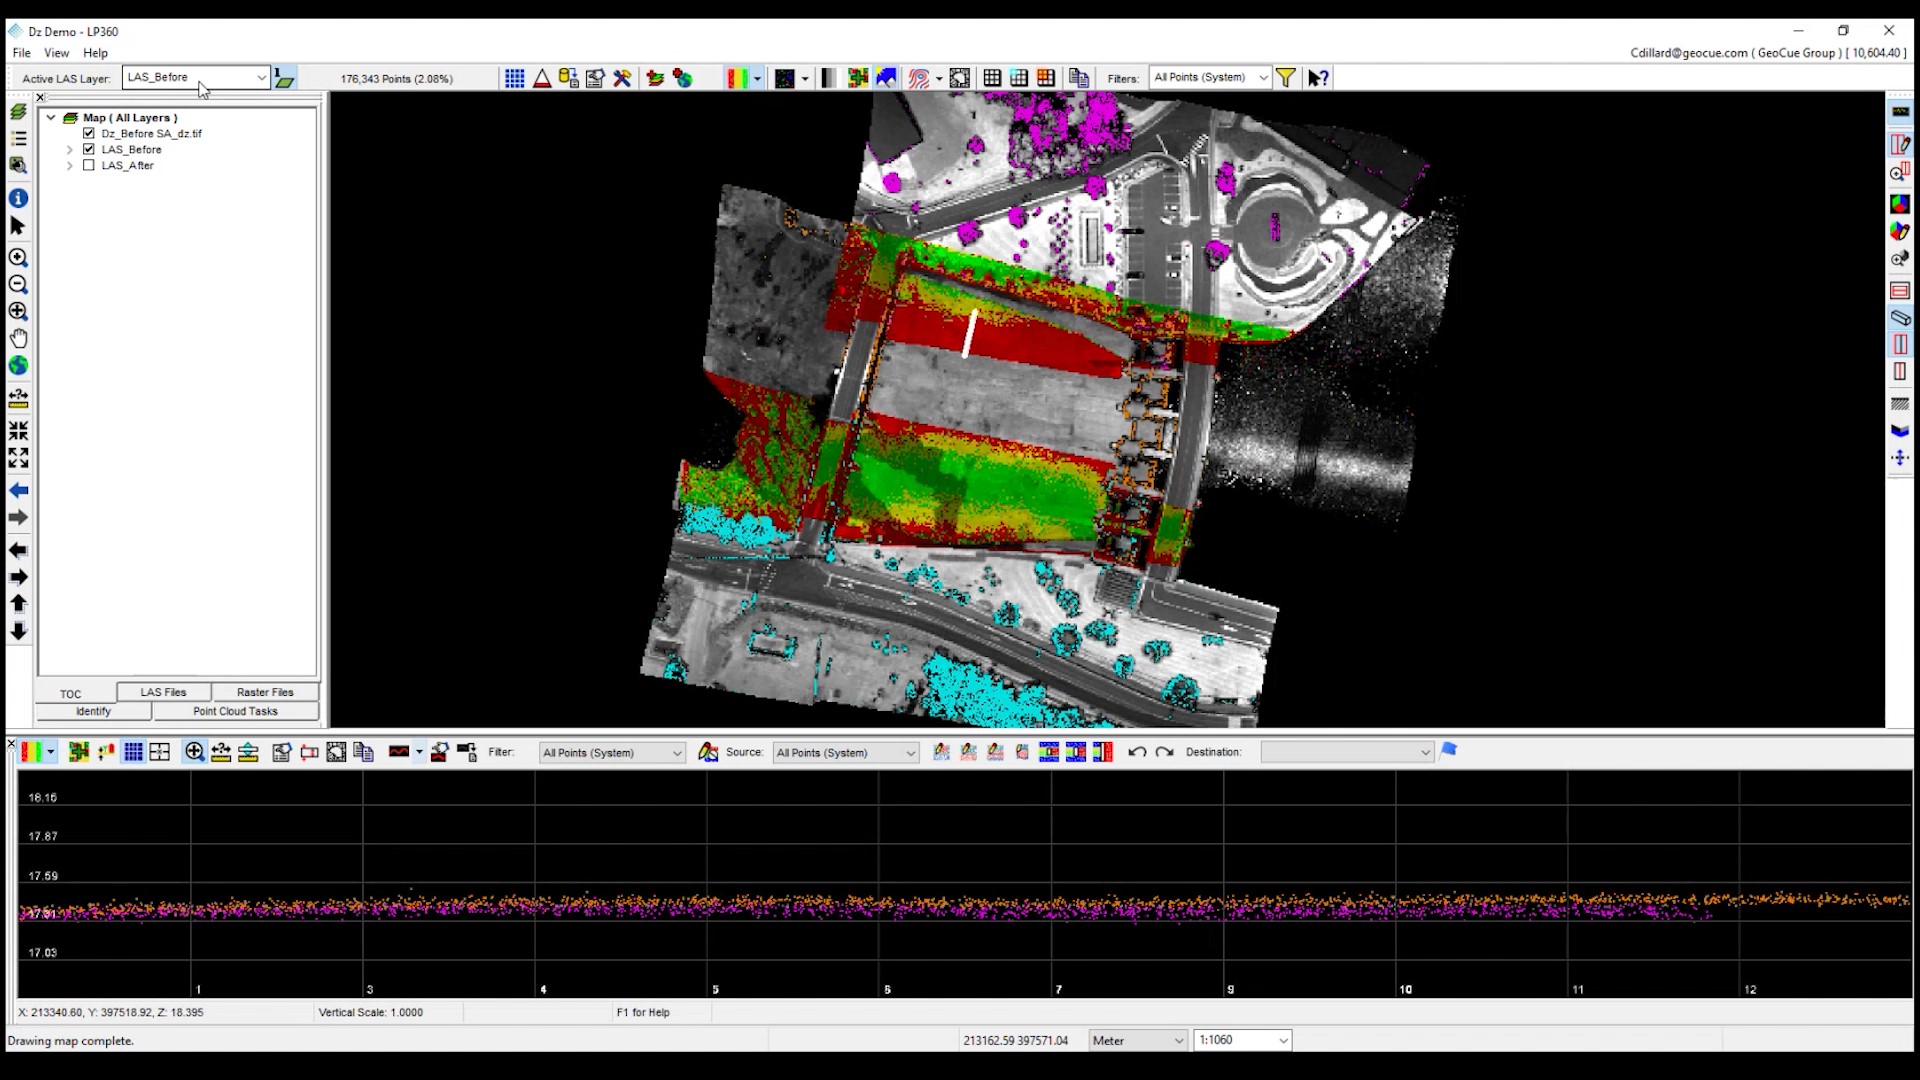The height and width of the screenshot is (1080, 1920).
Task: Click the fixed zoom out (outward arrows) icon
Action: (x=18, y=458)
